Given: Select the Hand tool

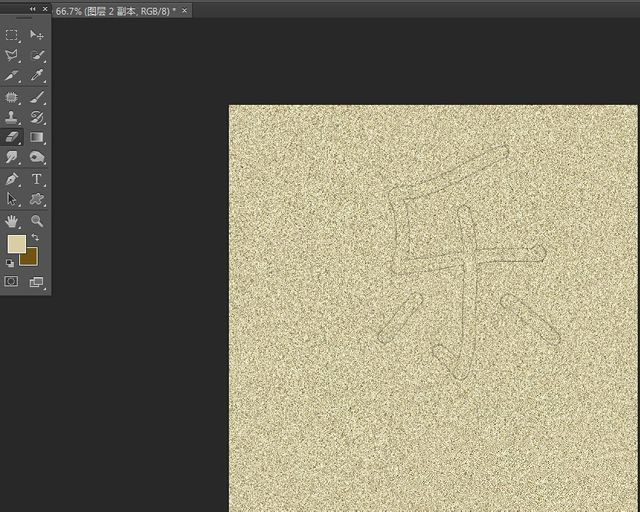Looking at the screenshot, I should click(x=11, y=221).
